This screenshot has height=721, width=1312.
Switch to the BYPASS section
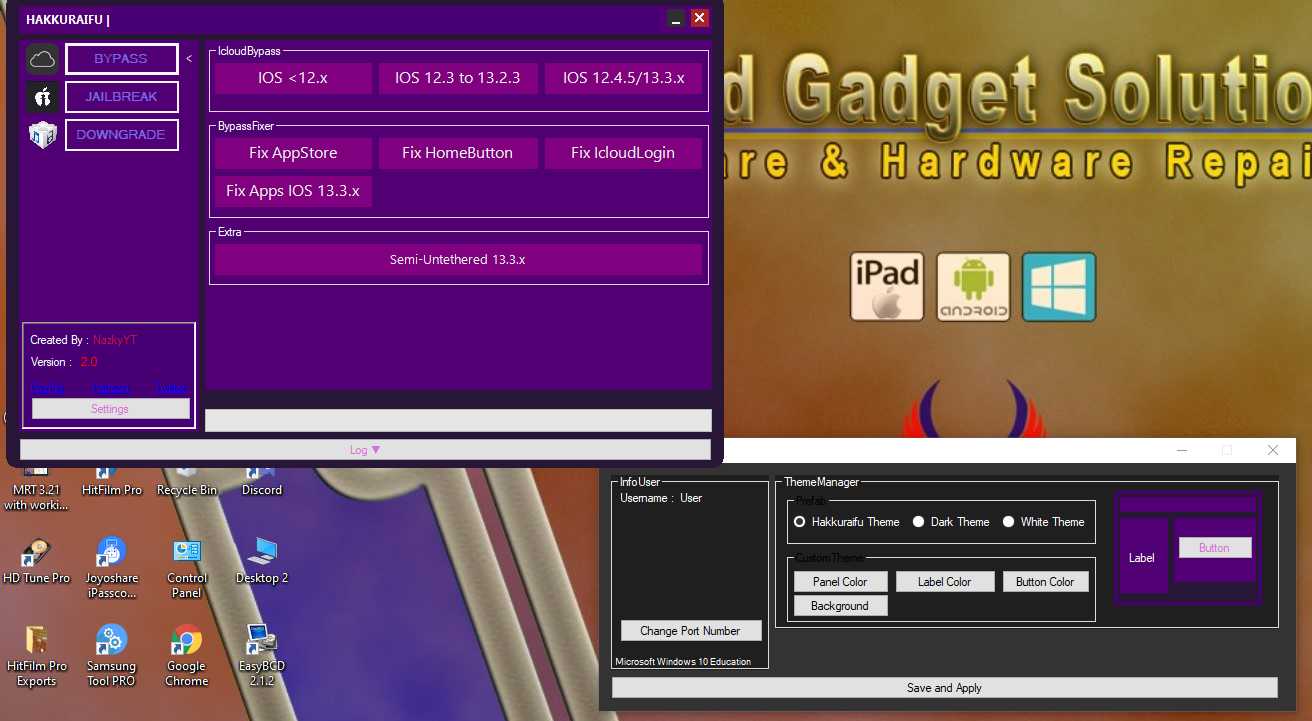click(121, 59)
